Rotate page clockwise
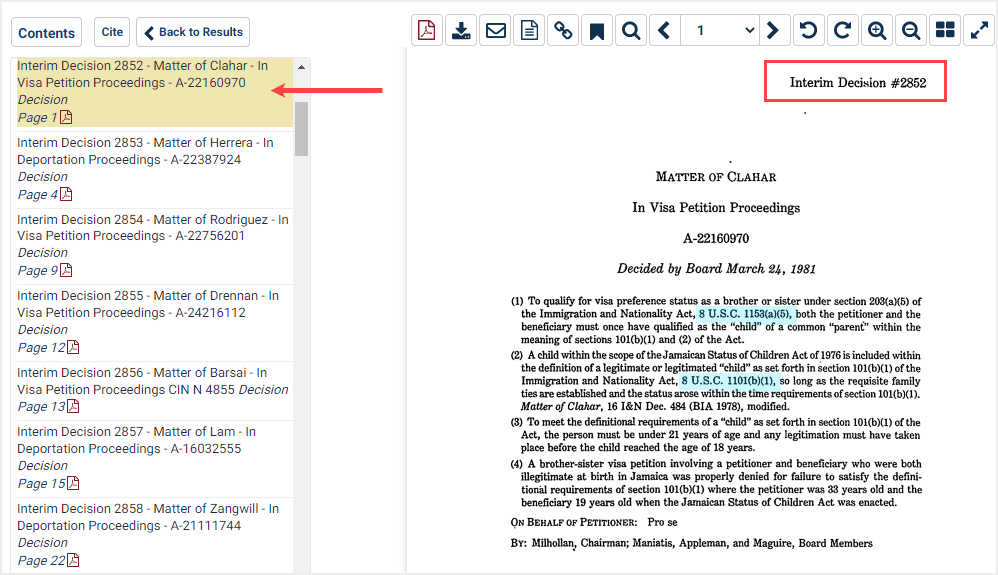The height and width of the screenshot is (575, 998). coord(843,31)
